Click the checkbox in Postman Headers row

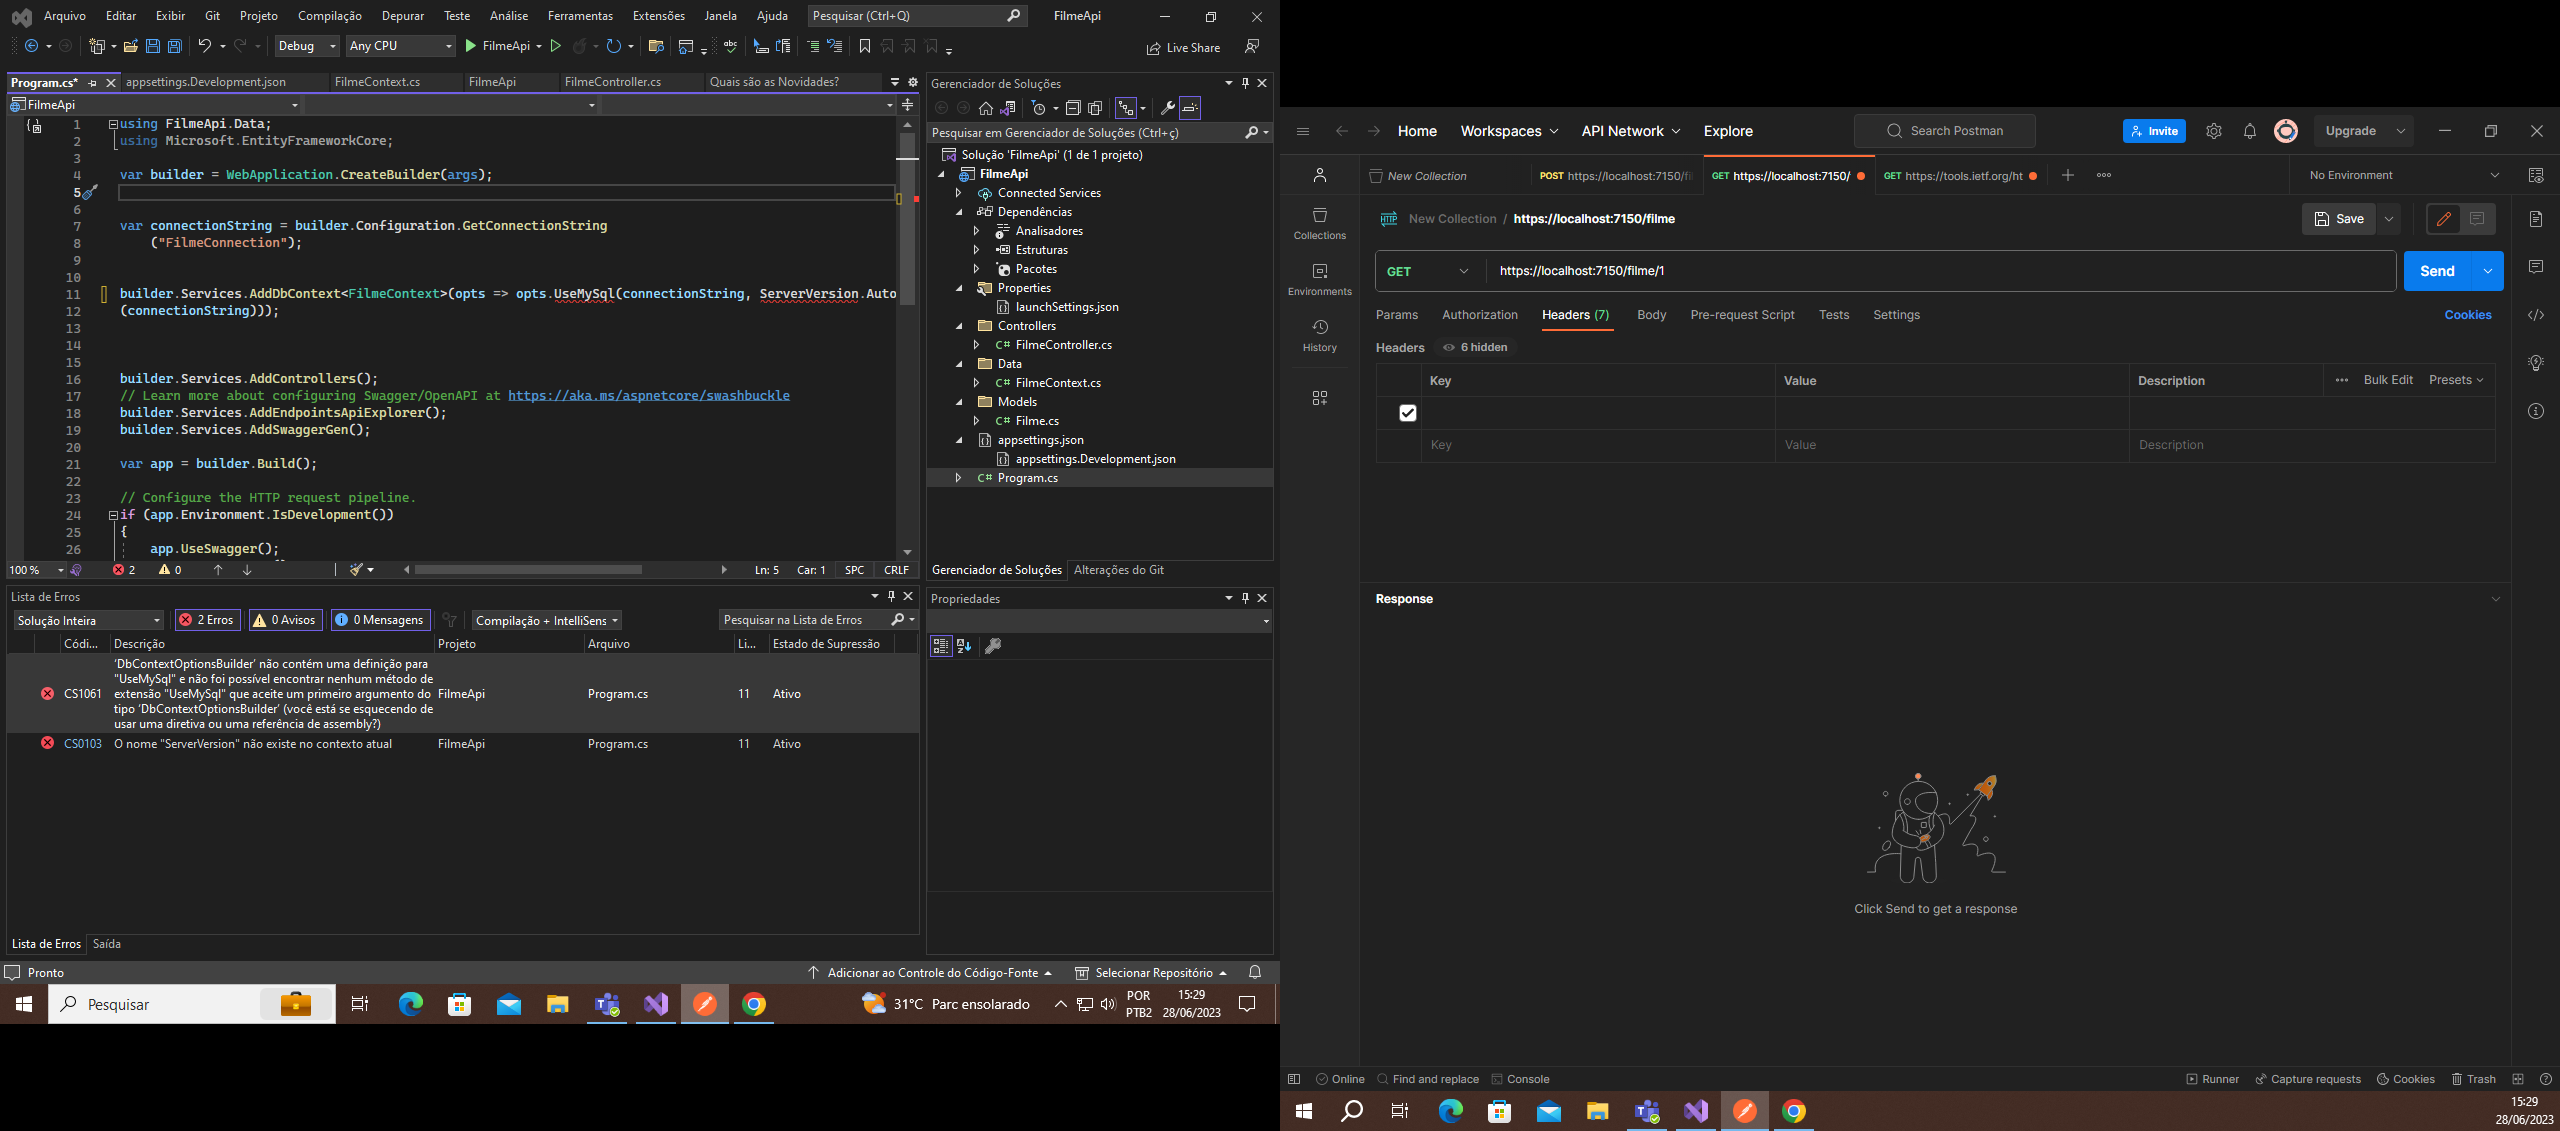(x=1407, y=413)
